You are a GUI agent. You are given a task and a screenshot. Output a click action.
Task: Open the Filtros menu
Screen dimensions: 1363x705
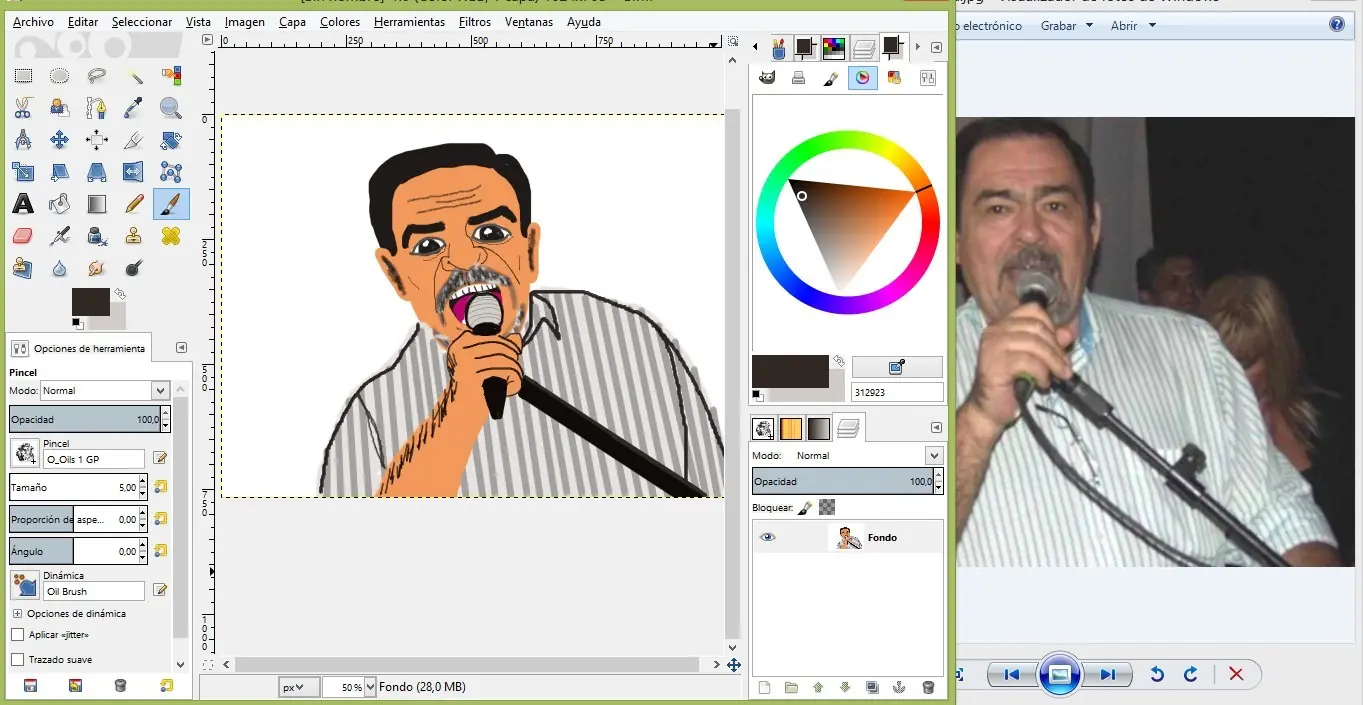click(x=475, y=22)
